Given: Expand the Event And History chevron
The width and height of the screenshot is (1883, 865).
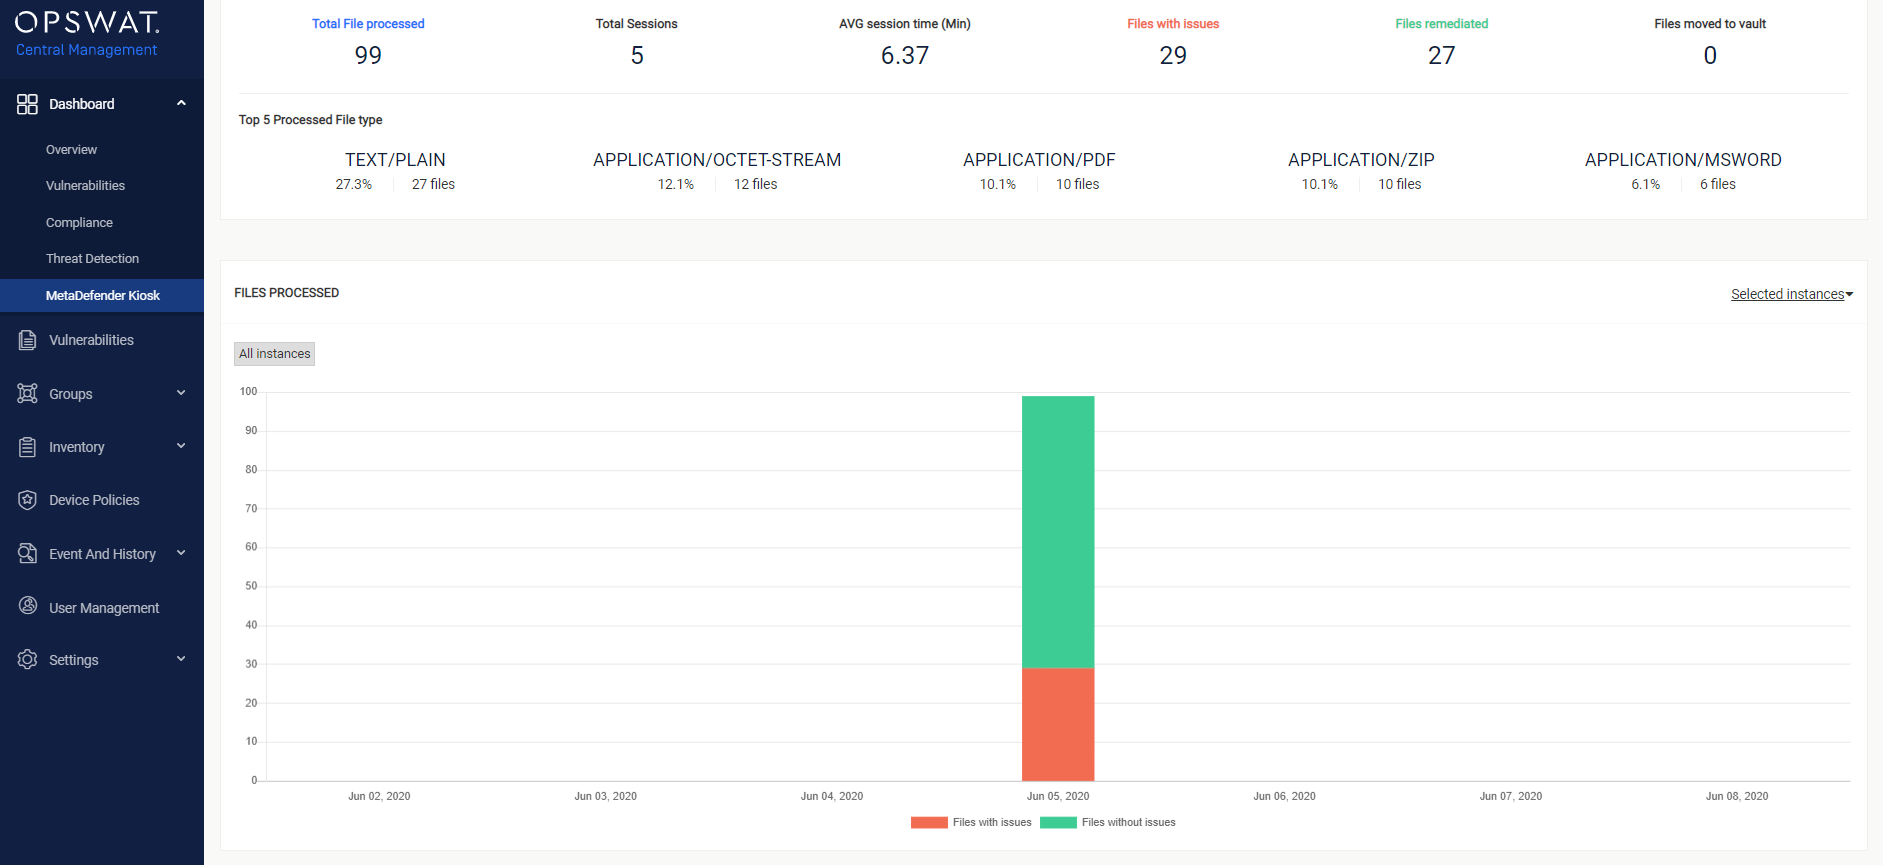Looking at the screenshot, I should (181, 553).
